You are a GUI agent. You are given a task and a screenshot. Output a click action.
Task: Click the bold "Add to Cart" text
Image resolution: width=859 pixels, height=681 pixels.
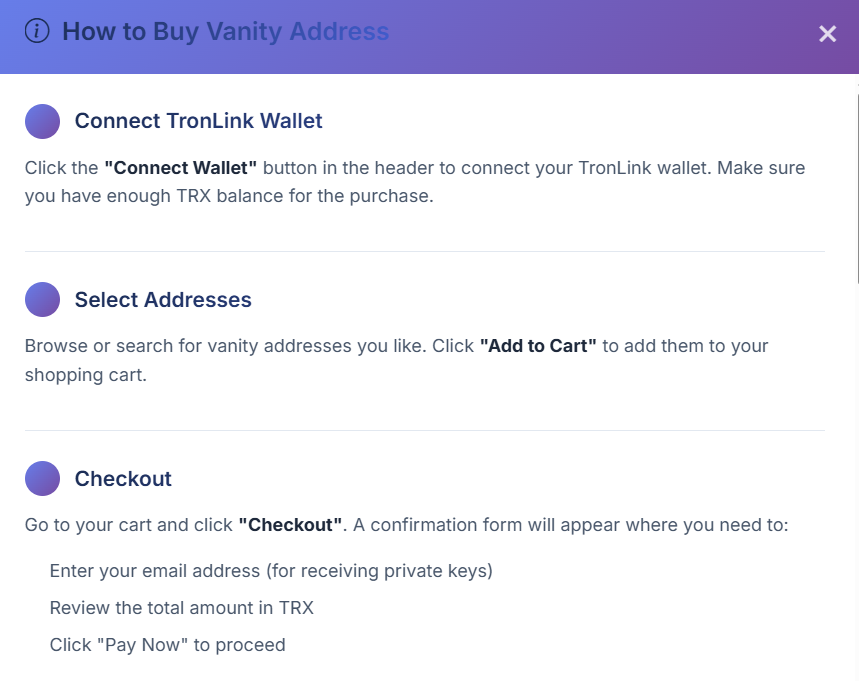[x=538, y=346]
